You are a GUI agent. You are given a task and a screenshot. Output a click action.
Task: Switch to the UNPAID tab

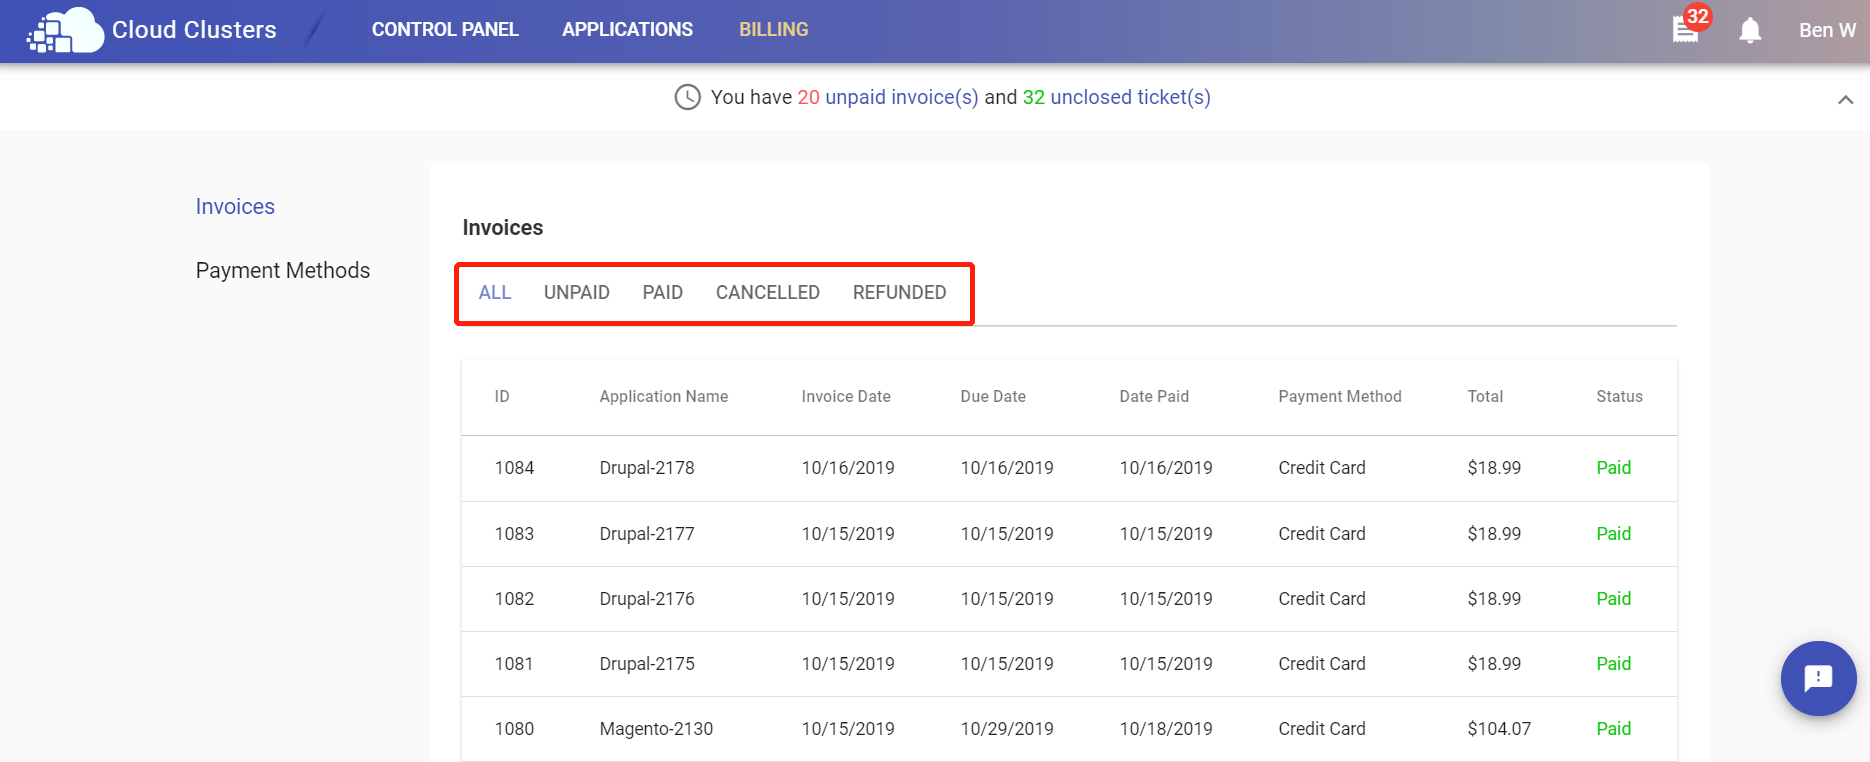(577, 292)
